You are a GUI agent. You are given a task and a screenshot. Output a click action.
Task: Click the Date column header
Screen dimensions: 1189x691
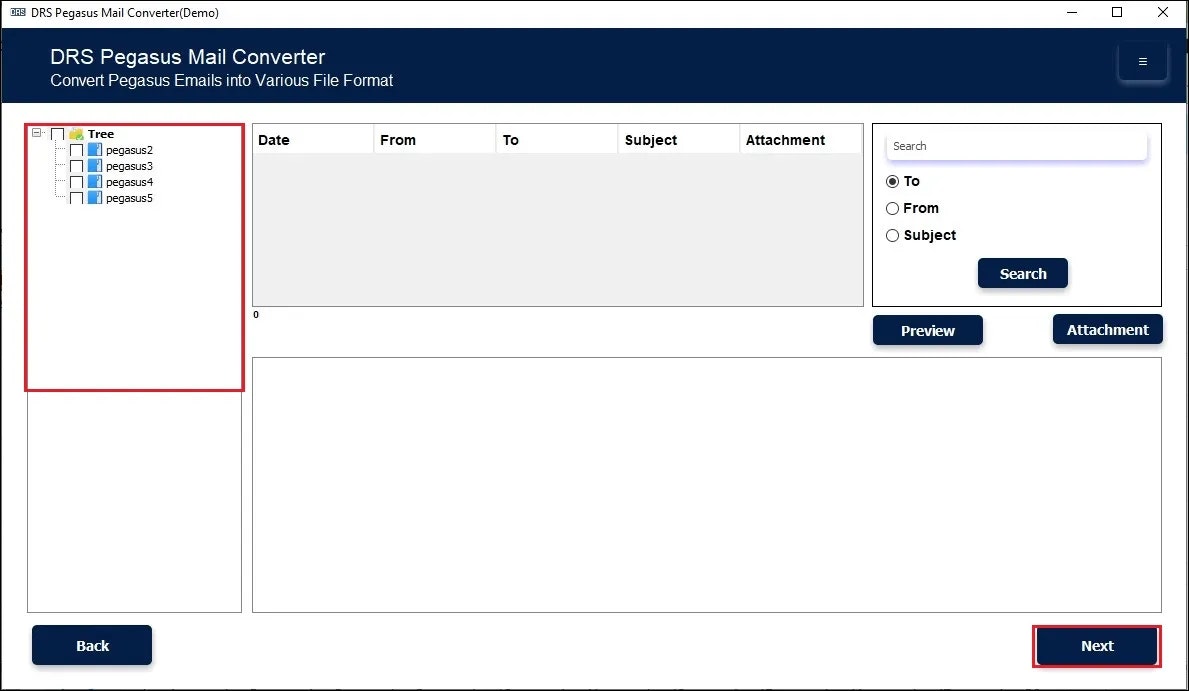pyautogui.click(x=313, y=140)
